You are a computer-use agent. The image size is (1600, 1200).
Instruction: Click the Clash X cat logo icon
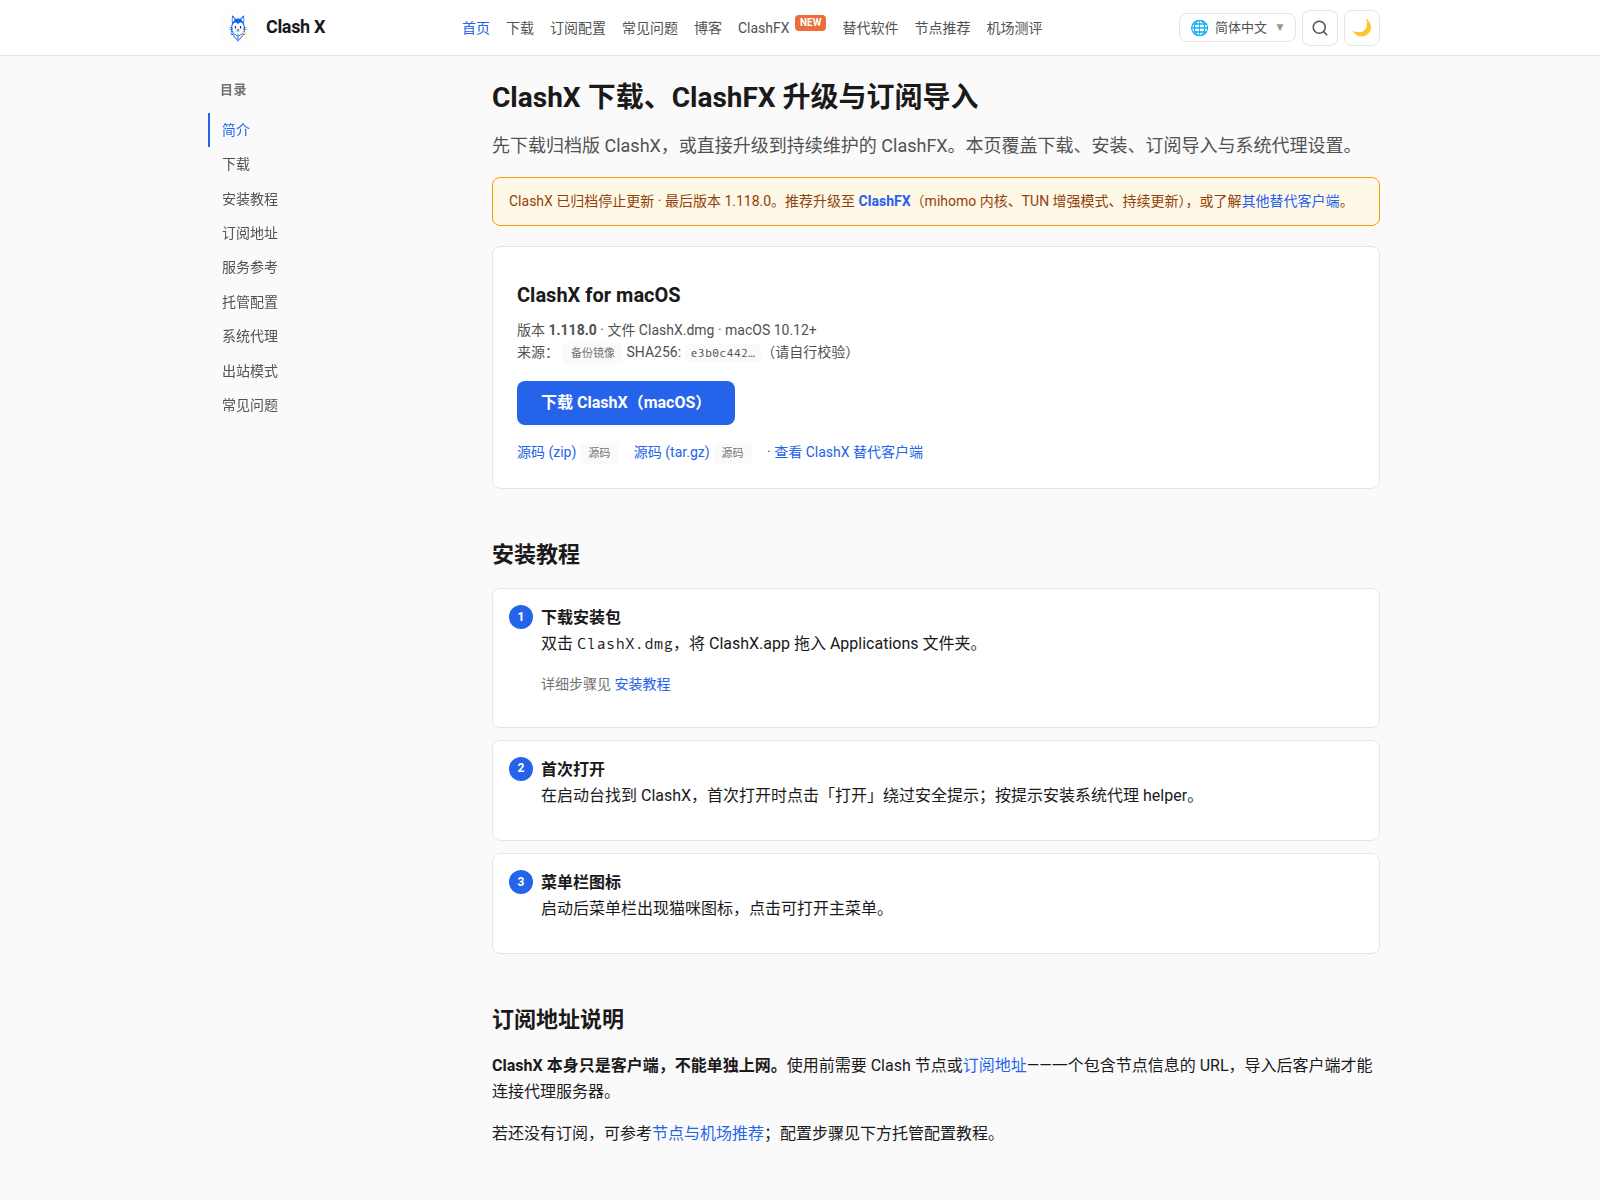(238, 28)
